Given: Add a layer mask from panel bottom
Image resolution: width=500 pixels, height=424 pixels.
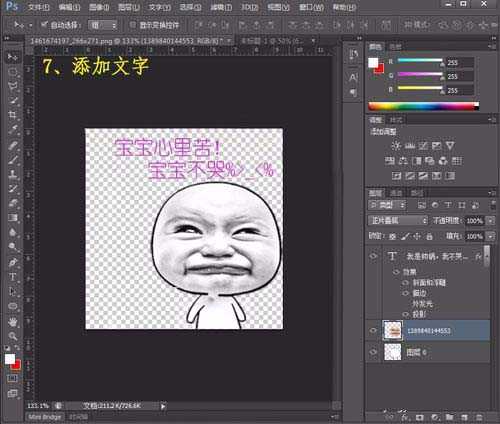Looking at the screenshot, I should 420,417.
